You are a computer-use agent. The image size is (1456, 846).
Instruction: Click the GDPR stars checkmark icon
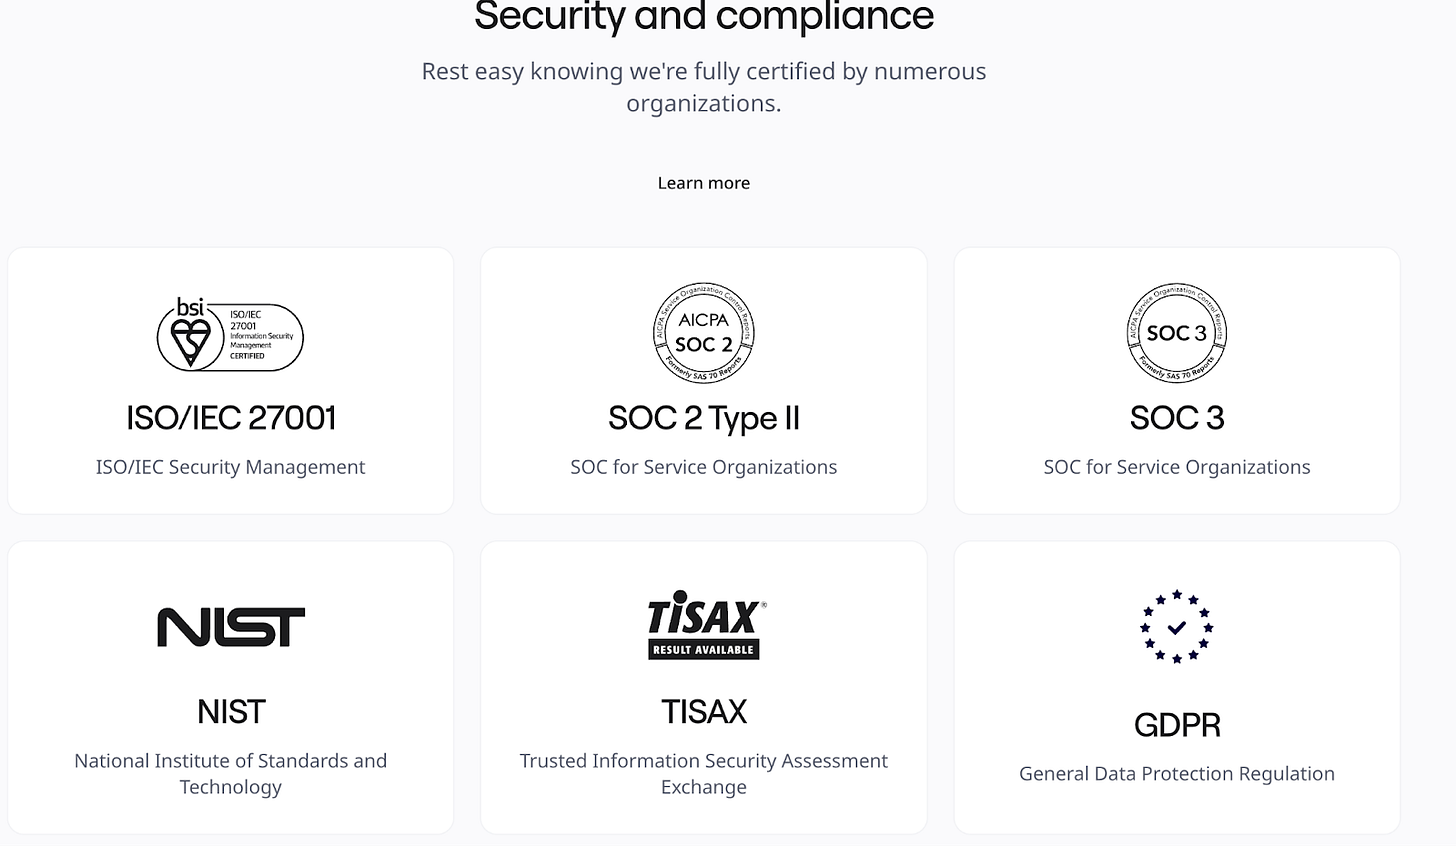tap(1177, 627)
